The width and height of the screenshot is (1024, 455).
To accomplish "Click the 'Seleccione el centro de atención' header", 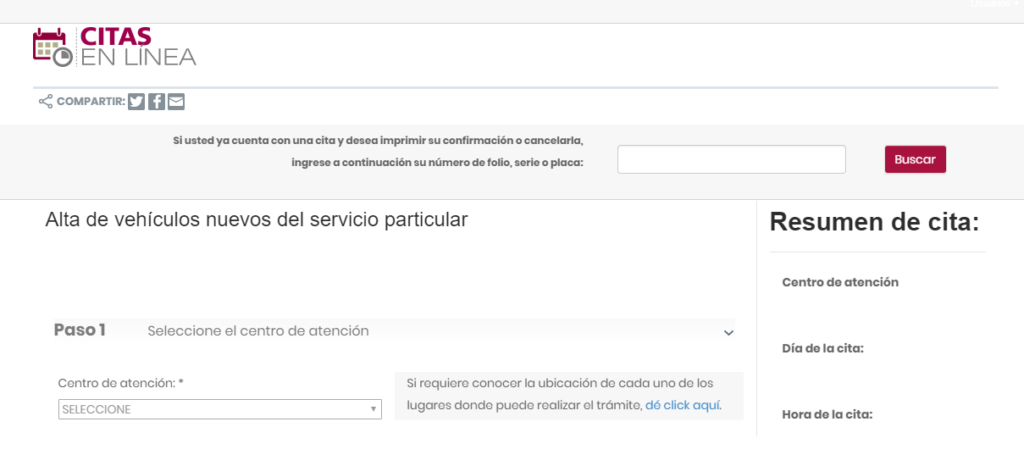I will click(258, 331).
